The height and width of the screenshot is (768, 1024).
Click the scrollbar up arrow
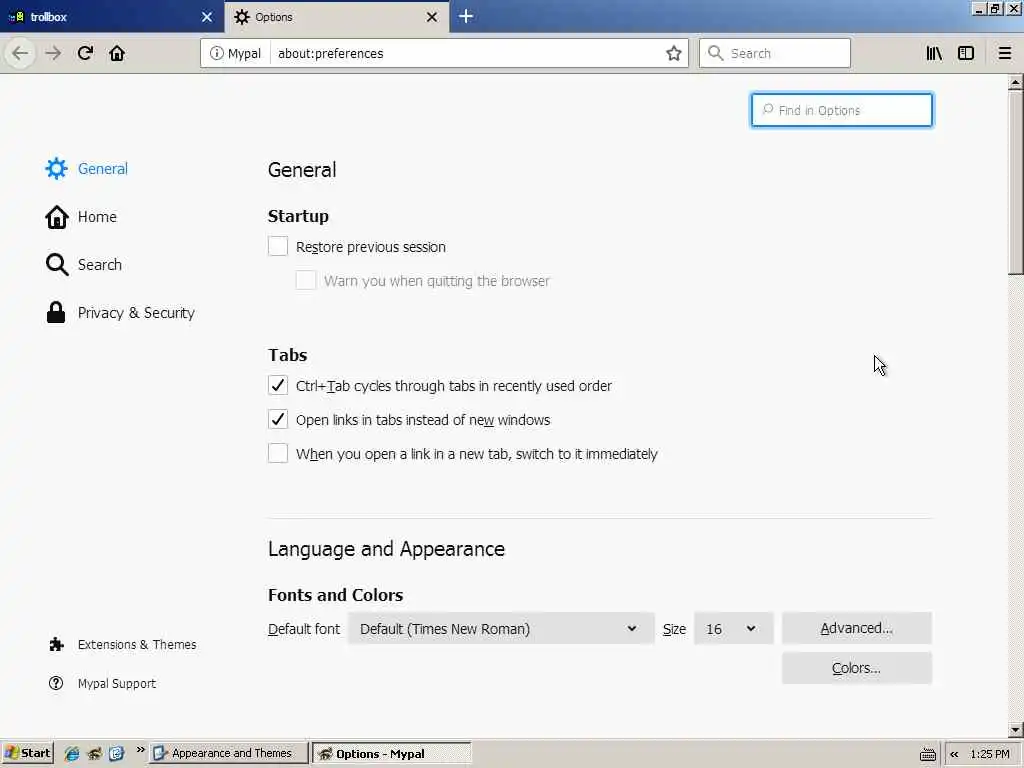pos(1015,83)
